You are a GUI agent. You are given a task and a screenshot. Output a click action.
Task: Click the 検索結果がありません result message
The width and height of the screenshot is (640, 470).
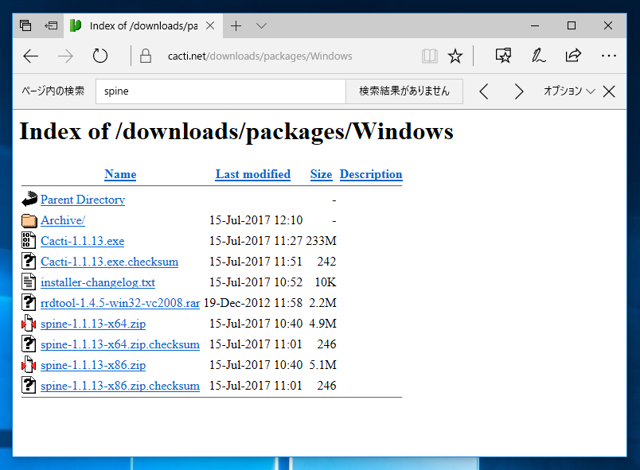click(x=404, y=91)
